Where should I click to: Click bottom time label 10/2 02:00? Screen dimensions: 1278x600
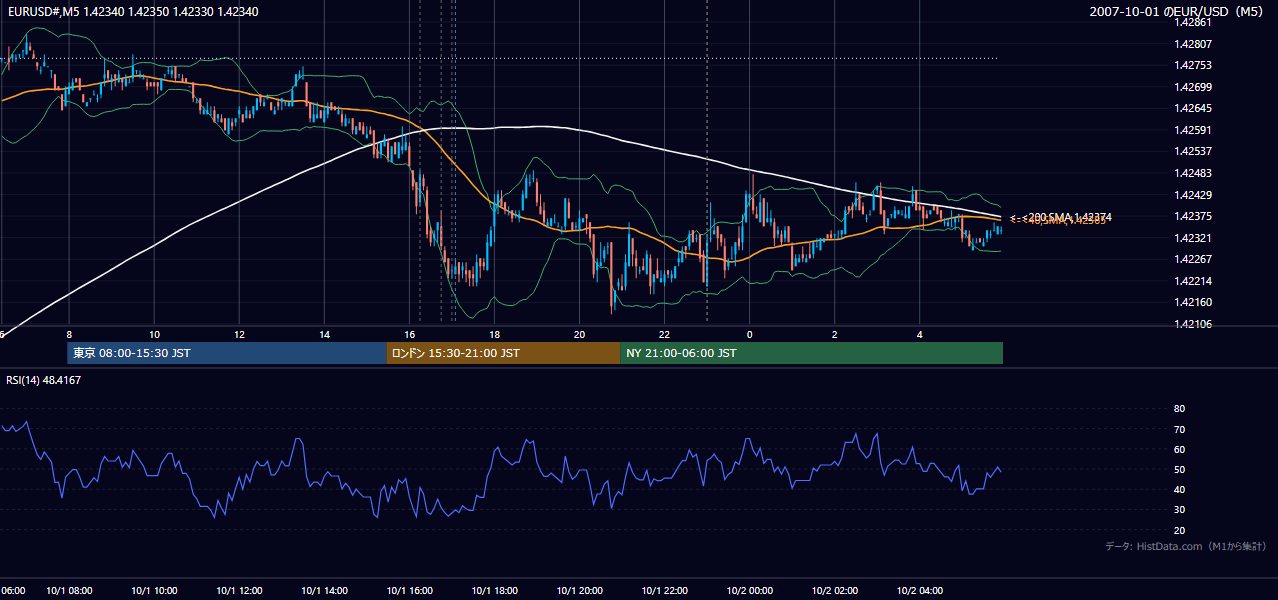pyautogui.click(x=835, y=591)
